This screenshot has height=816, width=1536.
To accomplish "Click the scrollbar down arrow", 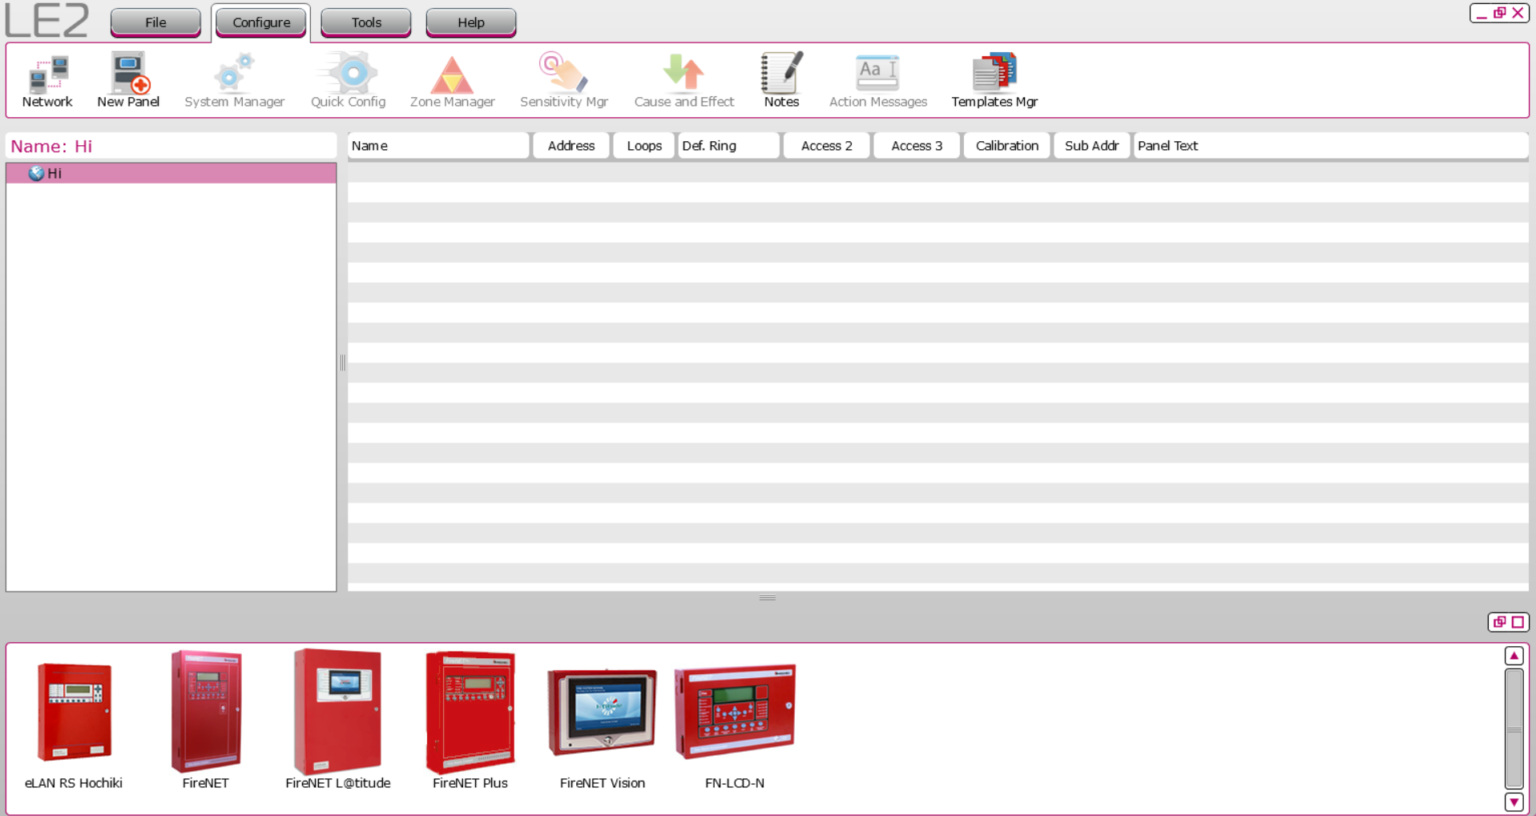I will 1513,801.
